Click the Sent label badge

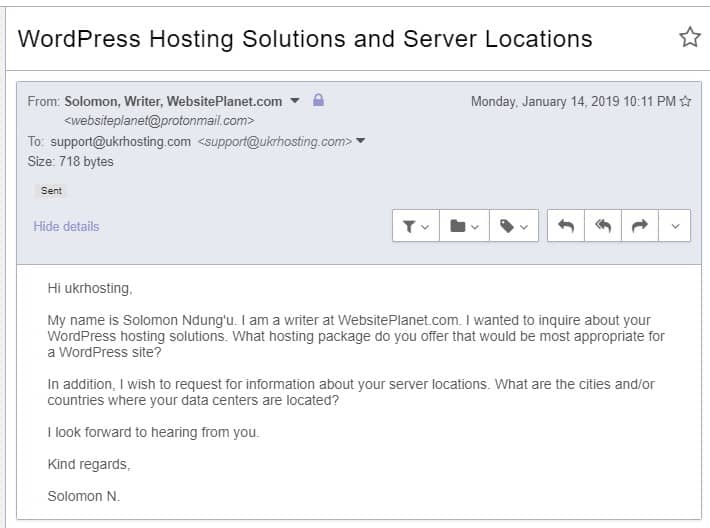(x=51, y=191)
